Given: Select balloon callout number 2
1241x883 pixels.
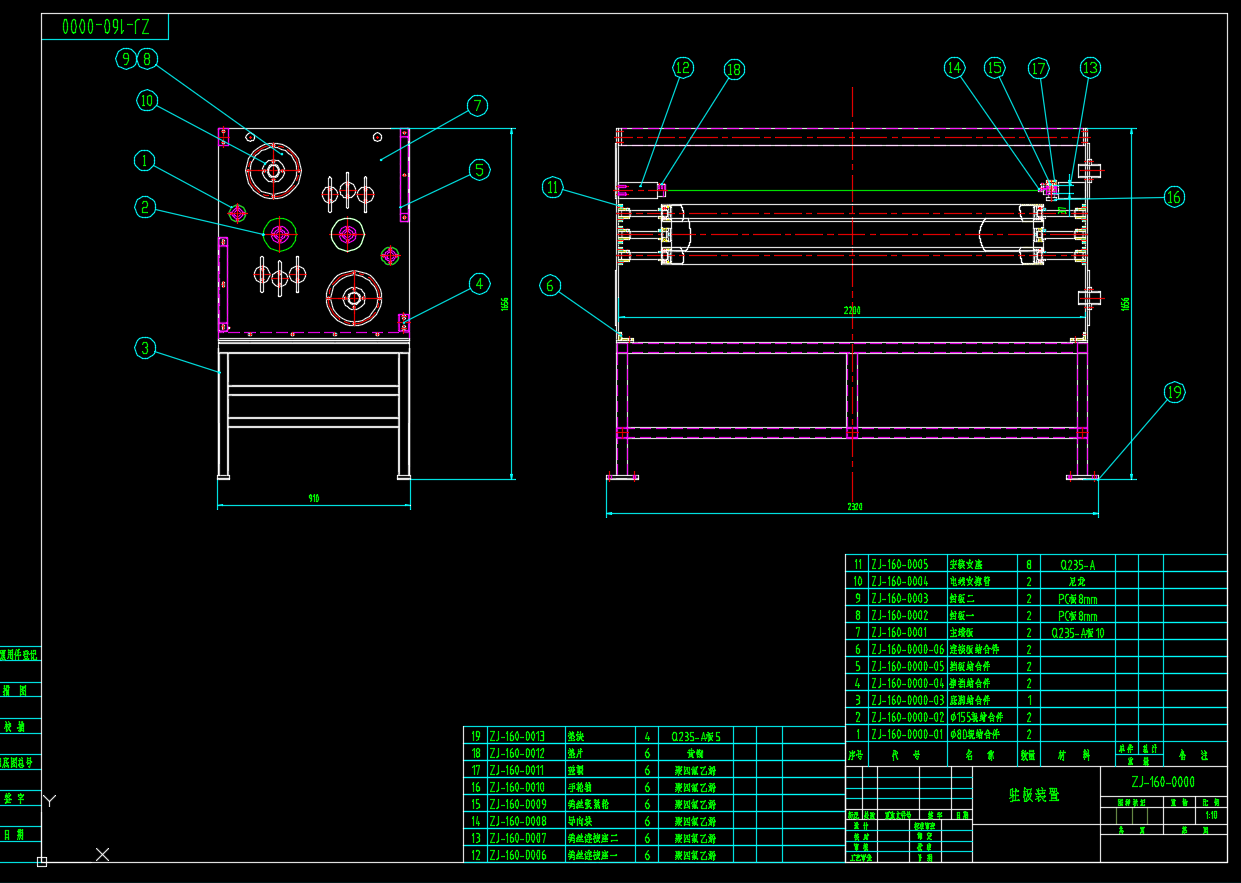Looking at the screenshot, I should [x=146, y=207].
